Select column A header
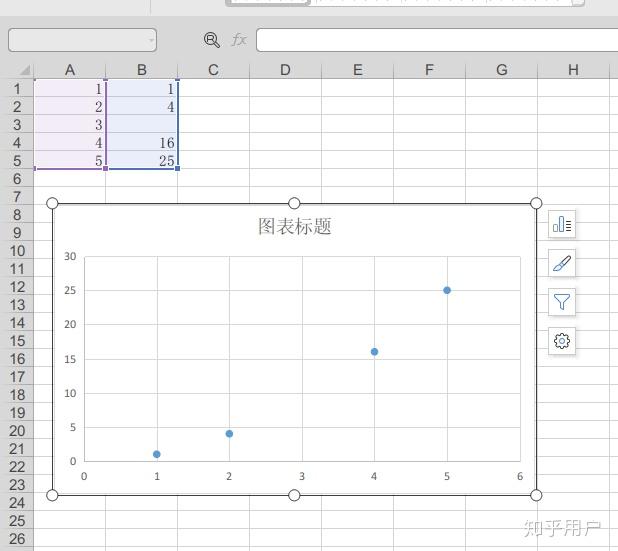Image resolution: width=618 pixels, height=551 pixels. coord(70,70)
